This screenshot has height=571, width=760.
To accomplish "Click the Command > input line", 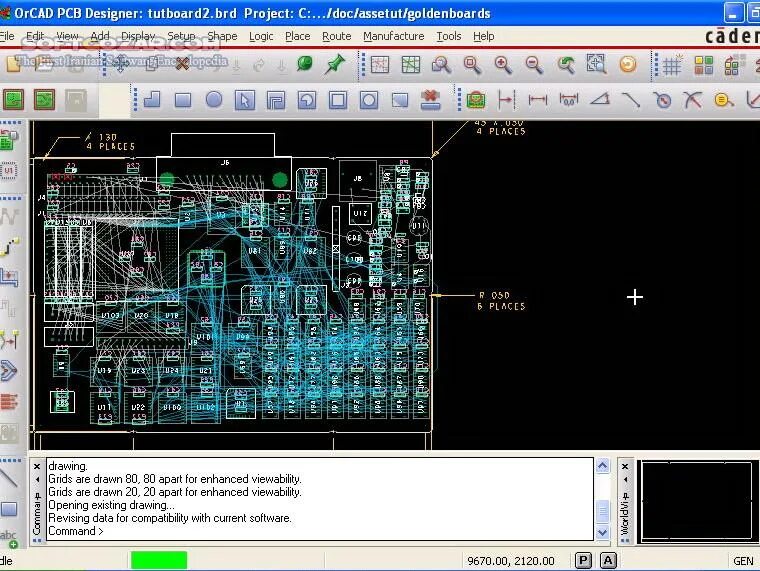I will (320, 531).
